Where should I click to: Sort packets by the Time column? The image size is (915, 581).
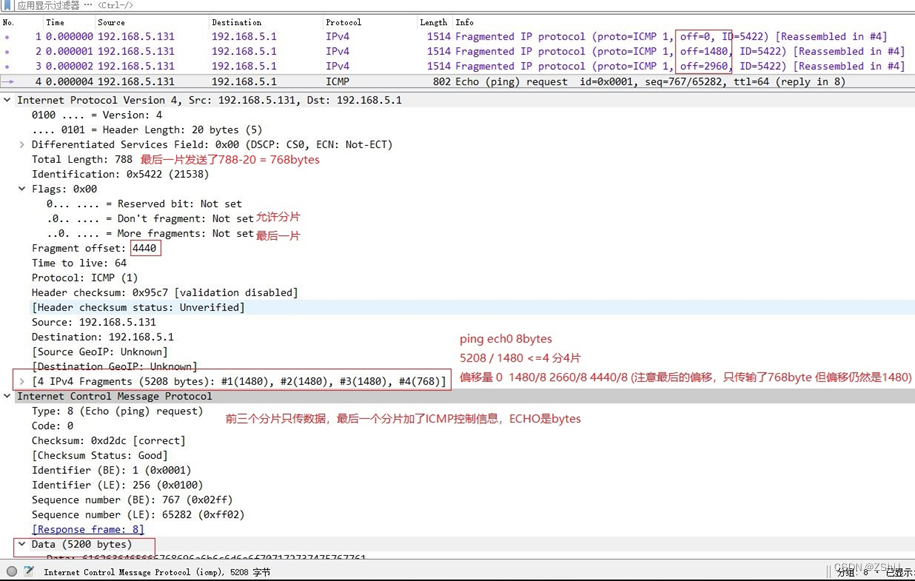(55, 22)
